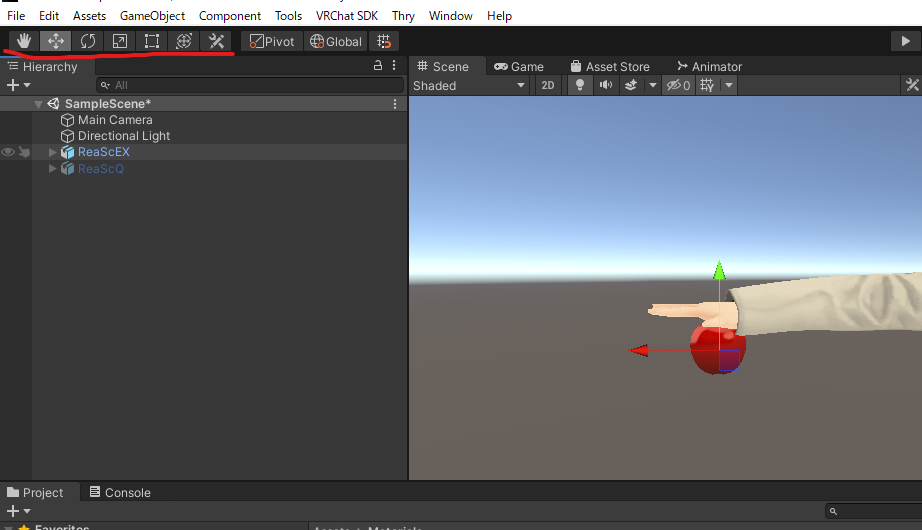922x530 pixels.
Task: Click the Main Camera cube icon
Action: point(68,120)
